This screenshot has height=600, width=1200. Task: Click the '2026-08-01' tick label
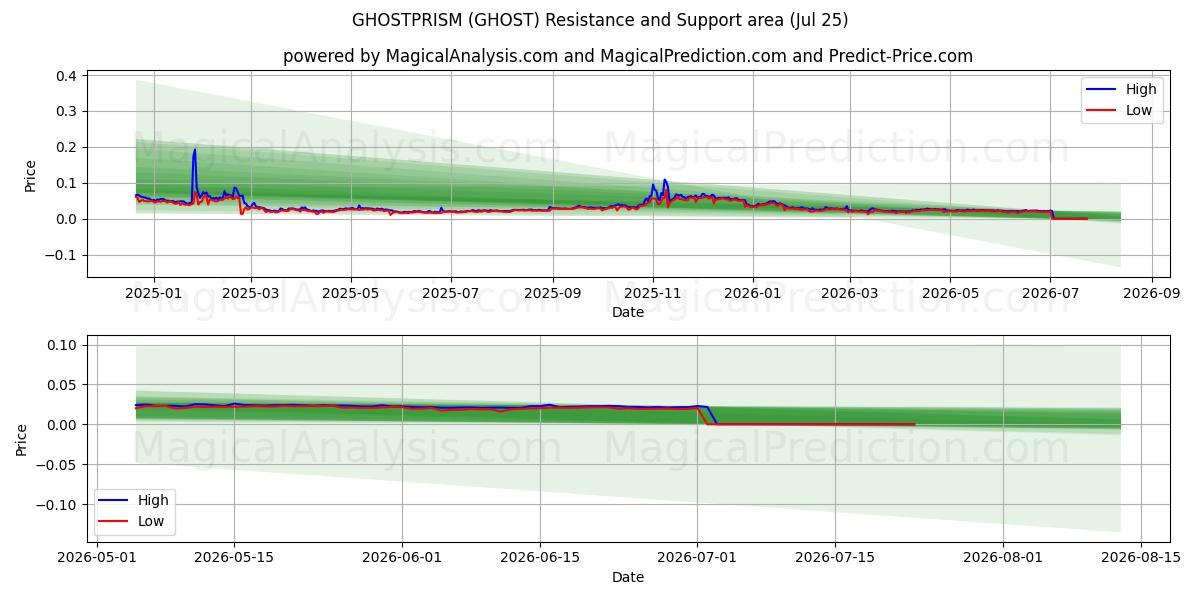1003,558
